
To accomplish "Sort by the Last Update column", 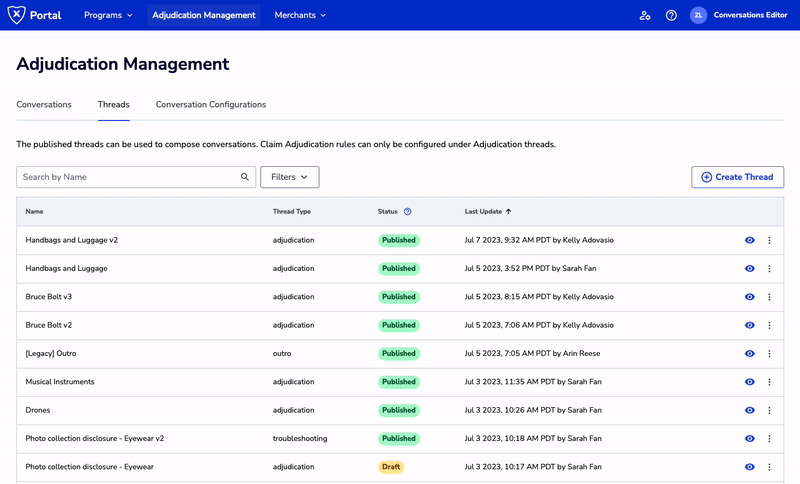I will point(488,212).
